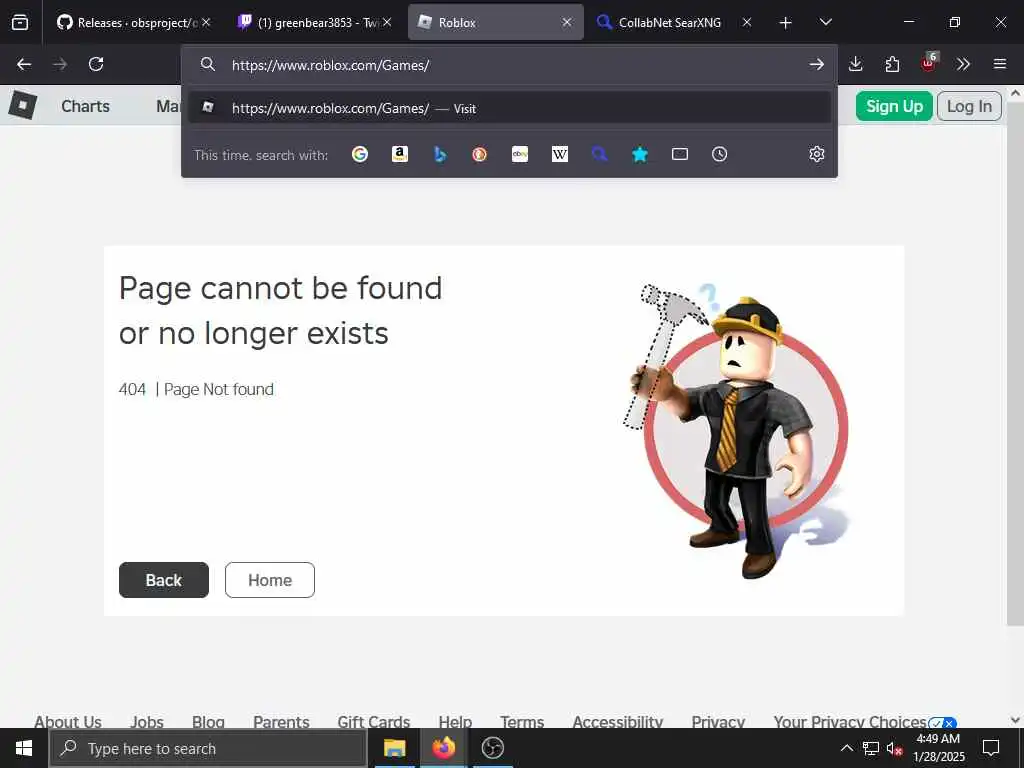Click the muted volume icon in tray
The height and width of the screenshot is (768, 1024).
[894, 748]
